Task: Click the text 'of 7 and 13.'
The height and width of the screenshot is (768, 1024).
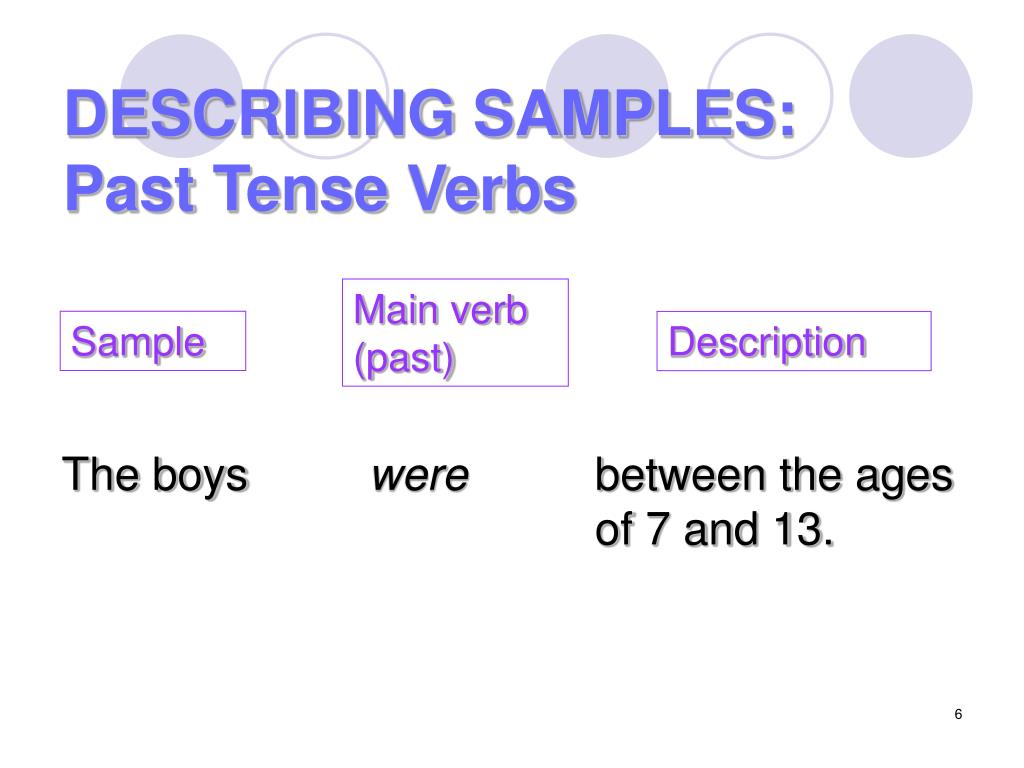Action: [714, 530]
